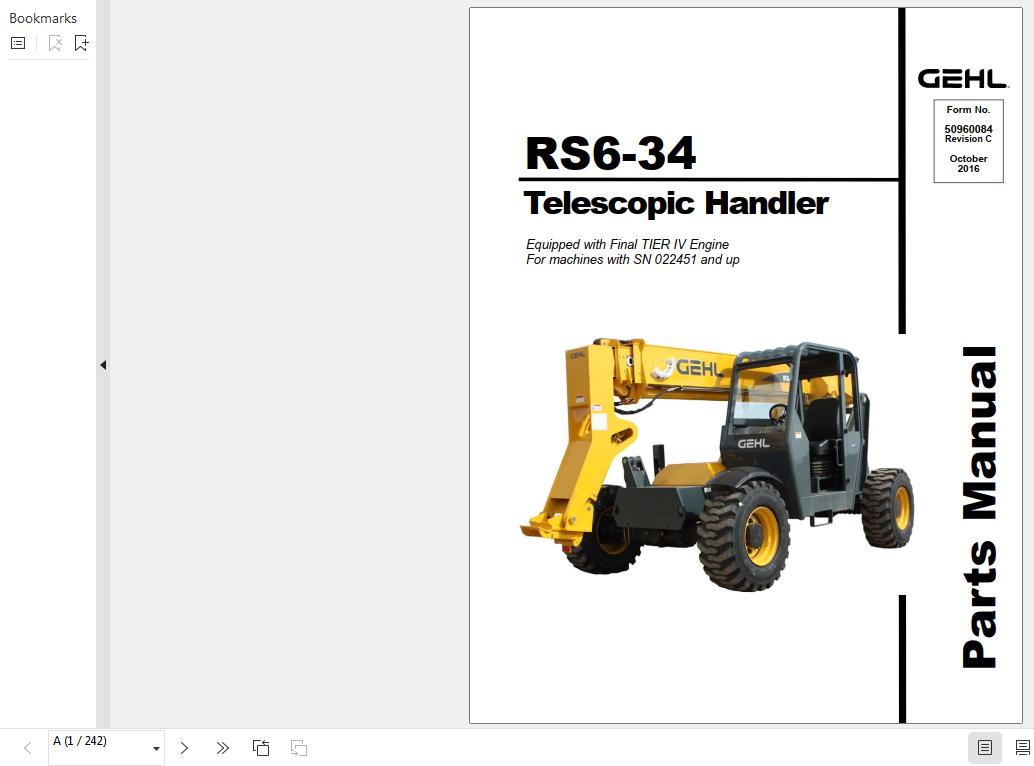1034x766 pixels.
Task: Go to the next page
Action: pyautogui.click(x=185, y=748)
